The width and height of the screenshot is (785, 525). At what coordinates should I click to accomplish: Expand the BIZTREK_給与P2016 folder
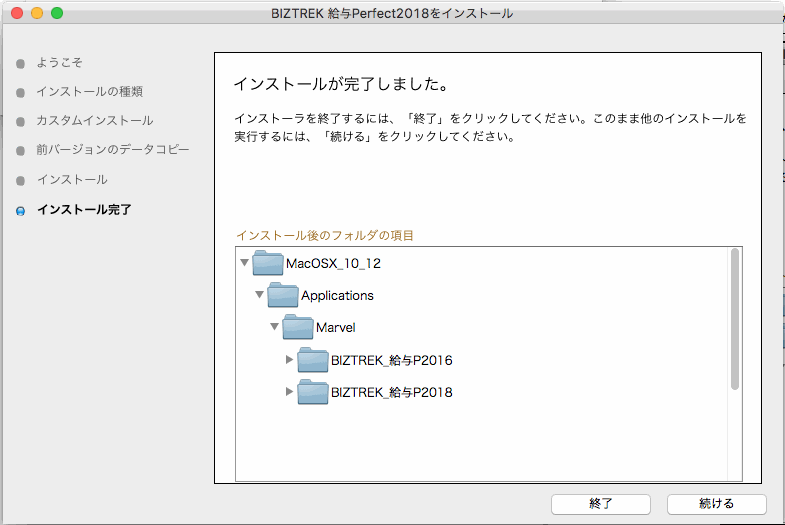pos(290,360)
